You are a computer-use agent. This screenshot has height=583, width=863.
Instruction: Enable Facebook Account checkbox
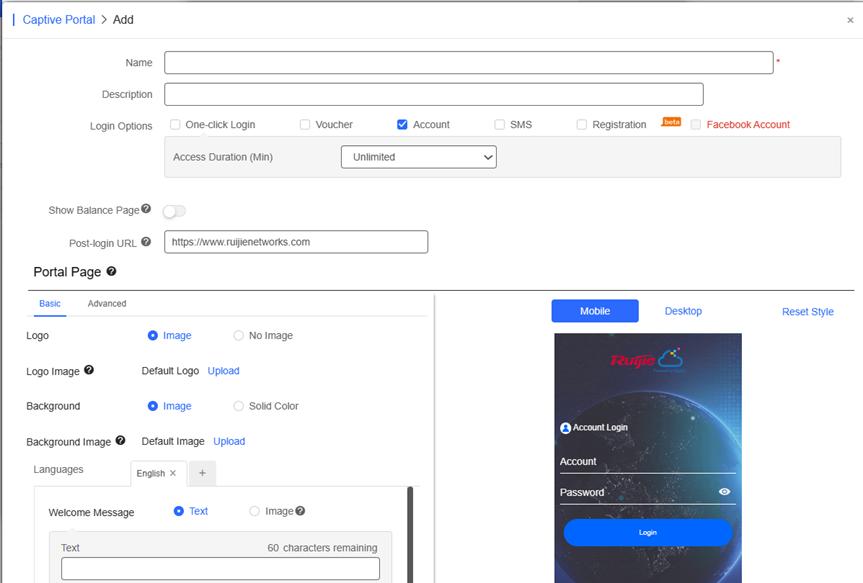click(696, 124)
